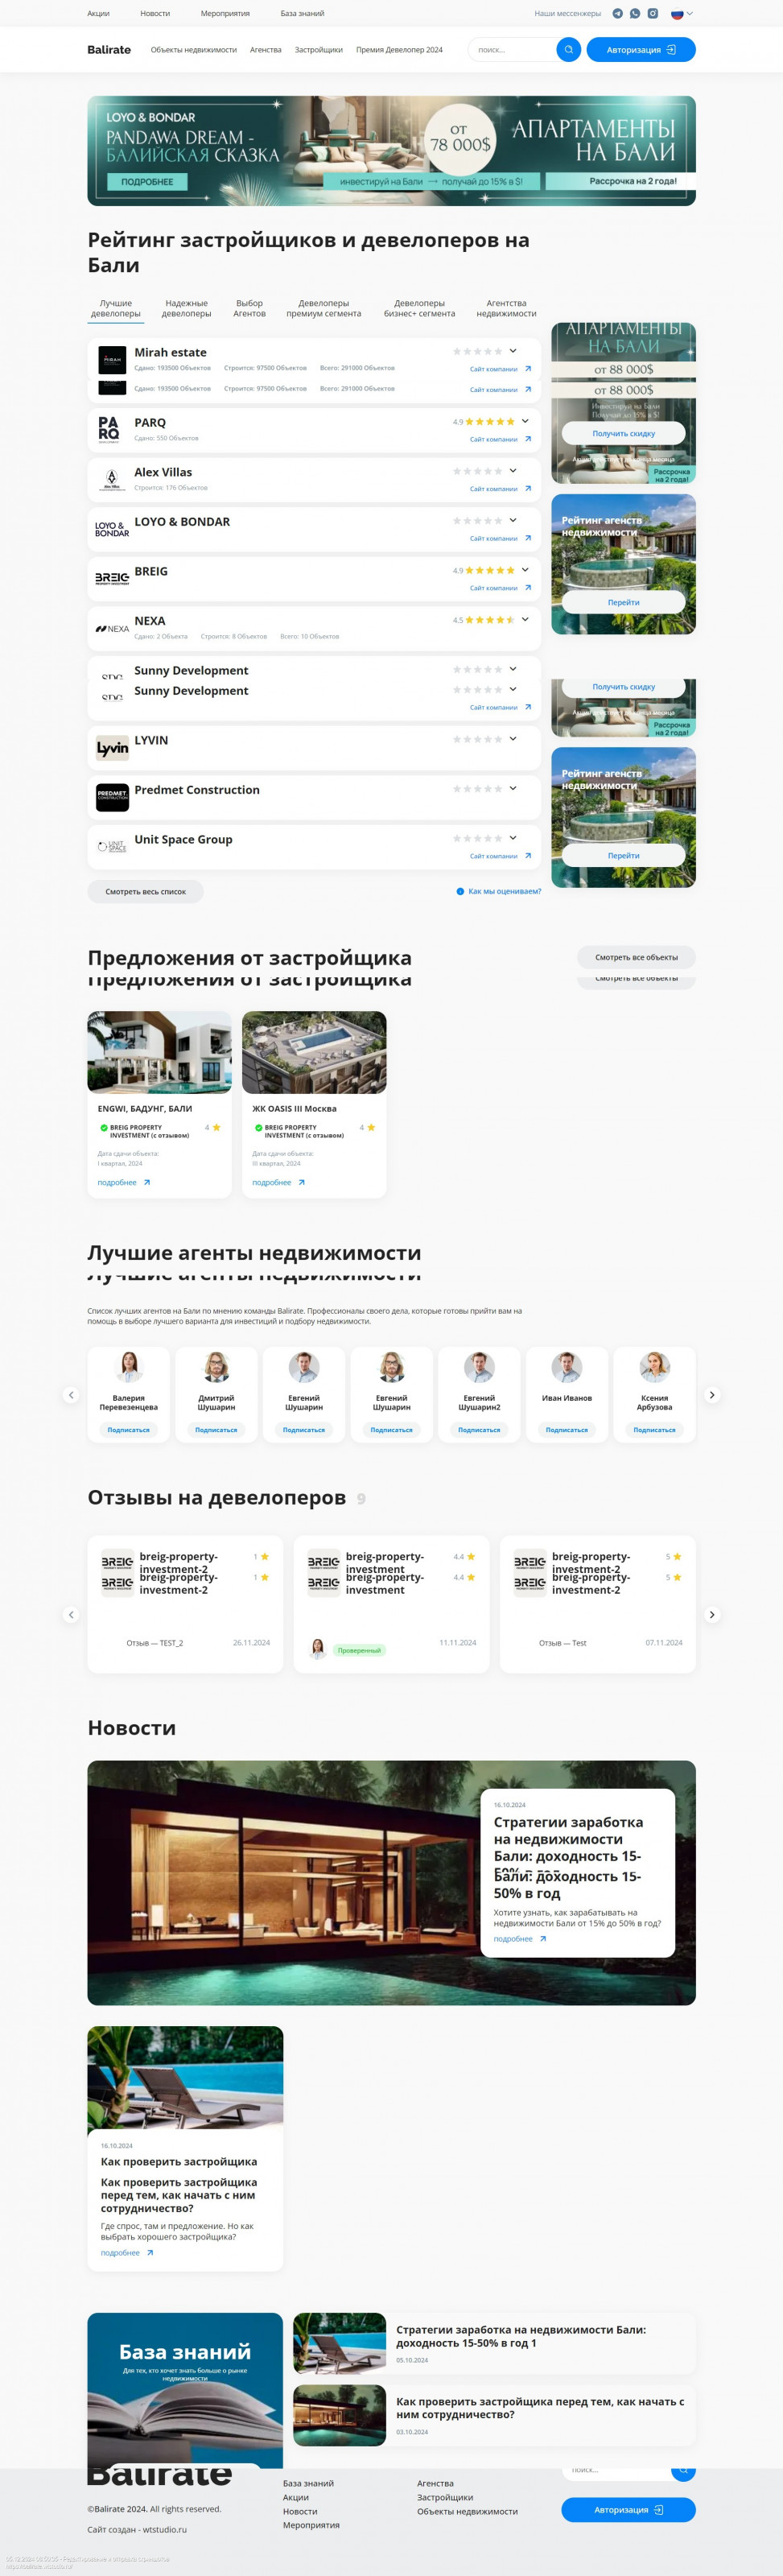
Task: Subscribe to Дмитрий Шушарин
Action: click(x=216, y=1430)
